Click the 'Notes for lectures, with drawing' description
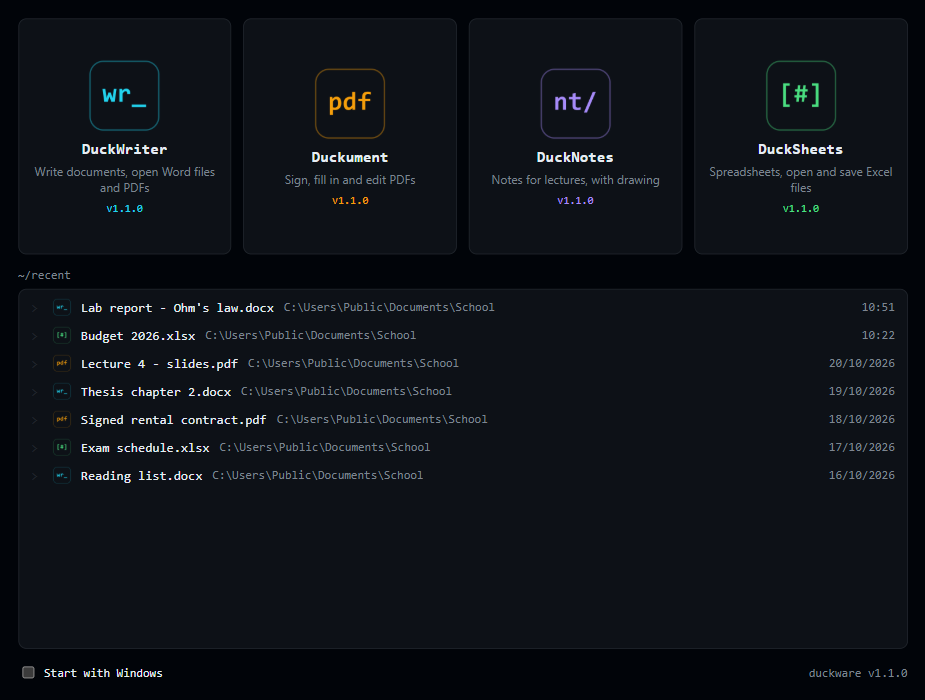 tap(575, 180)
